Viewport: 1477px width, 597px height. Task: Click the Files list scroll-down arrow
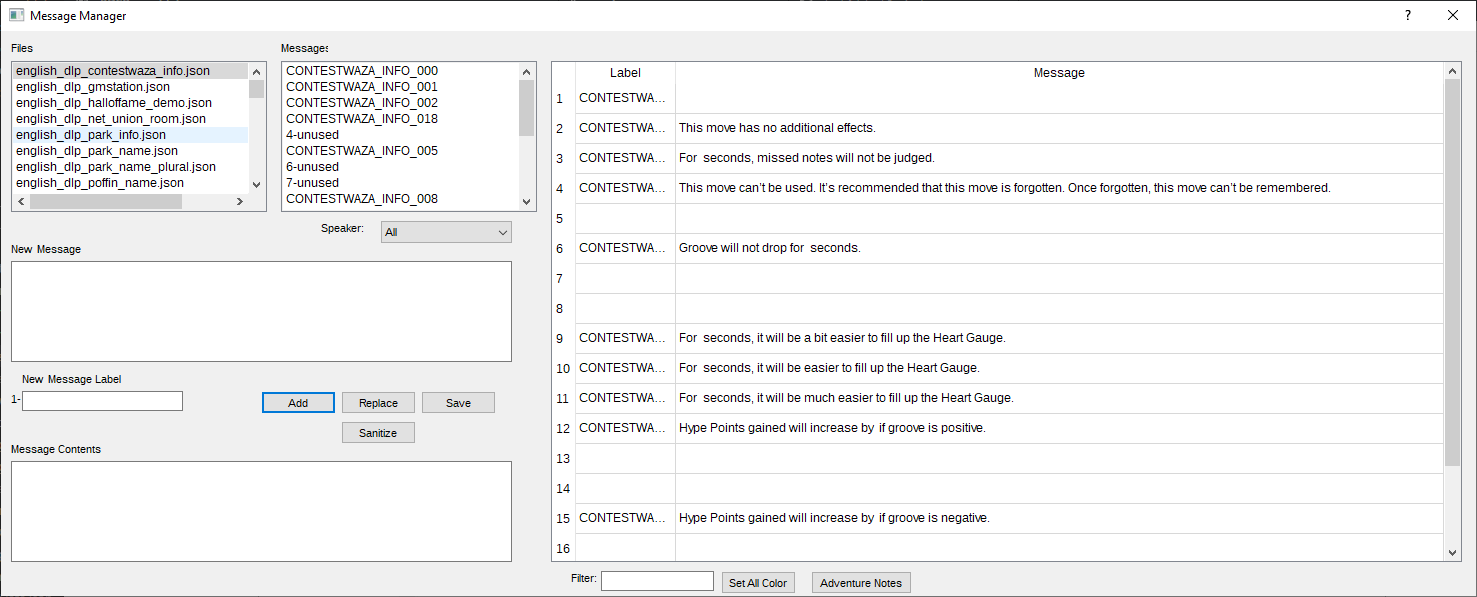257,184
